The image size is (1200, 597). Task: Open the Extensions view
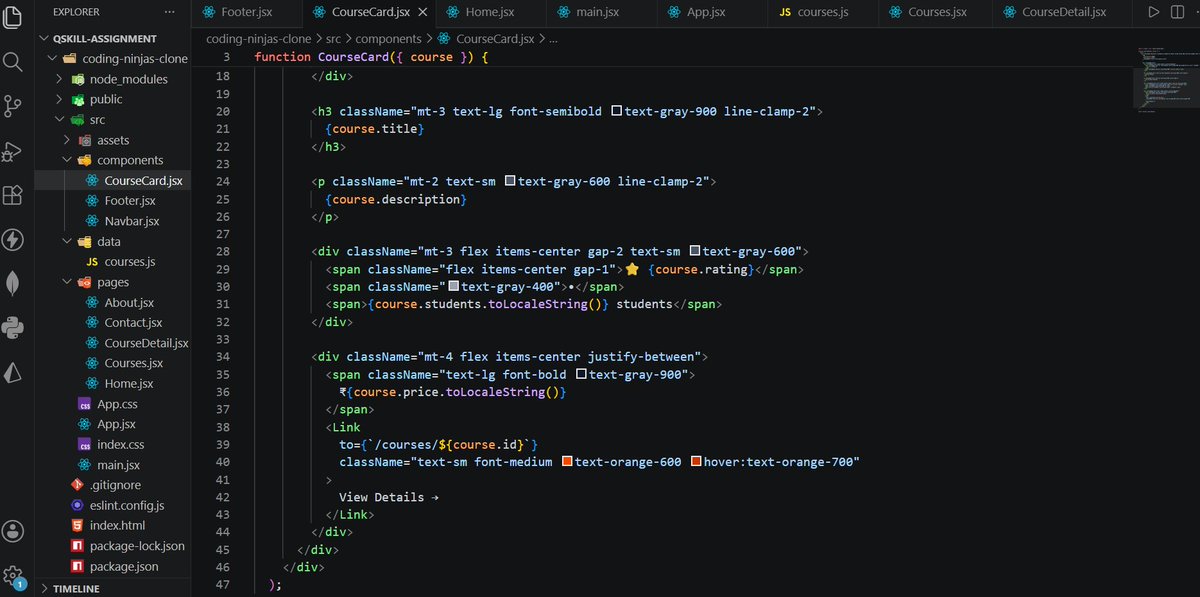(x=13, y=195)
